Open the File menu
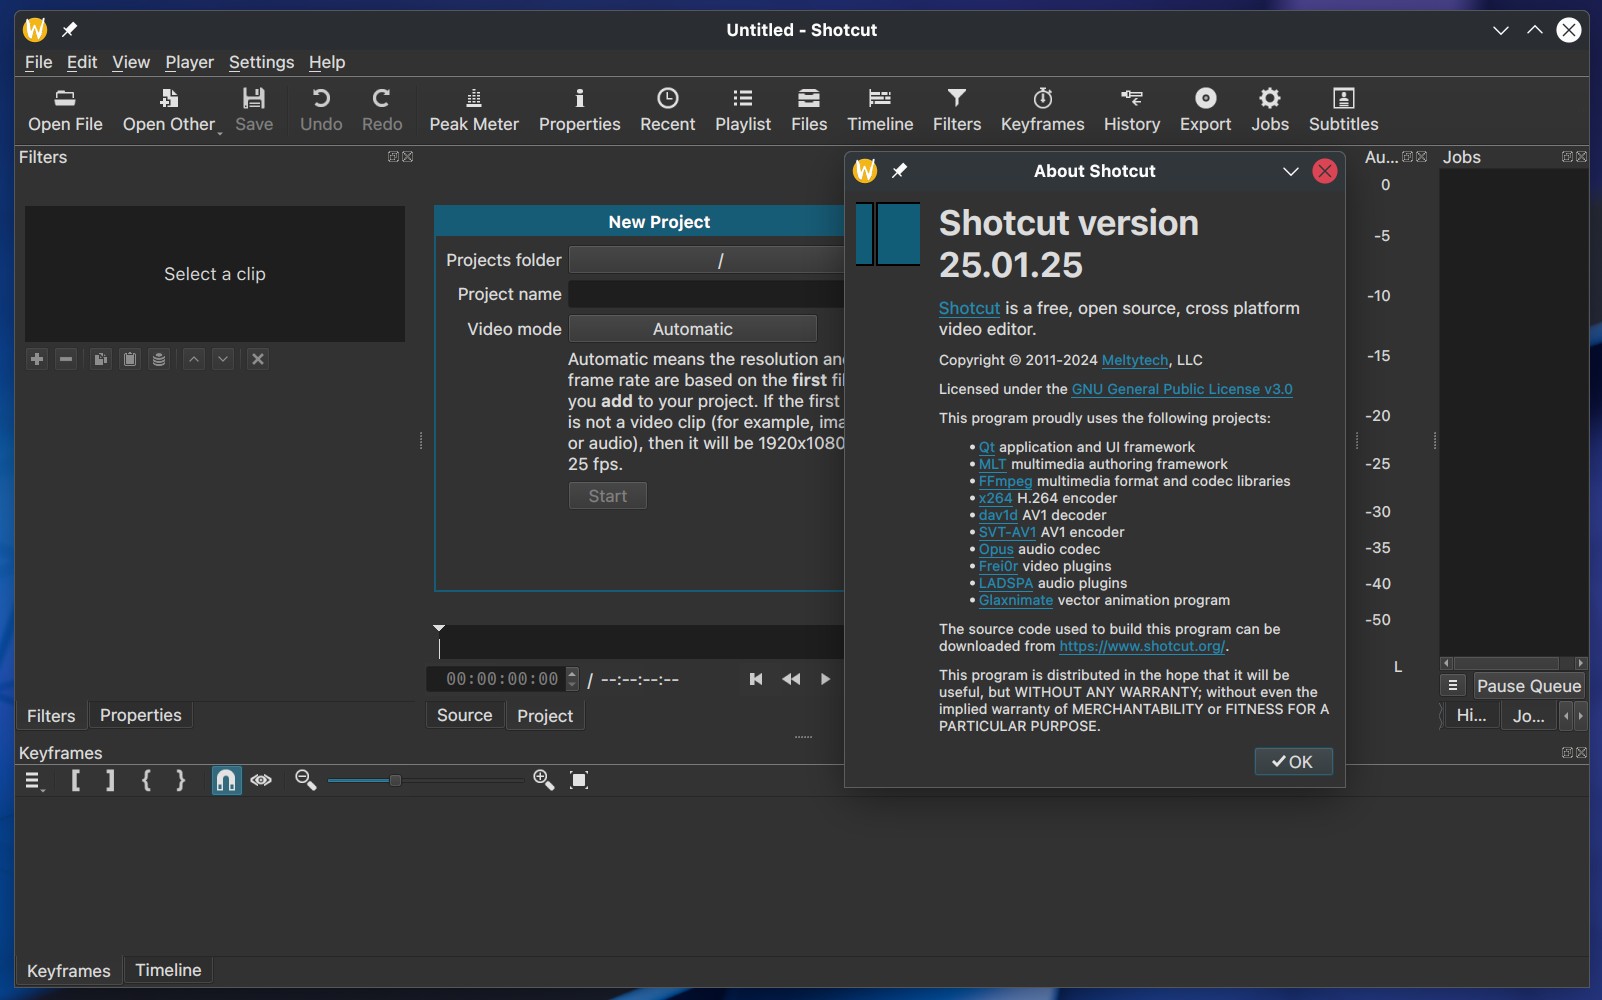The width and height of the screenshot is (1602, 1000). (38, 62)
